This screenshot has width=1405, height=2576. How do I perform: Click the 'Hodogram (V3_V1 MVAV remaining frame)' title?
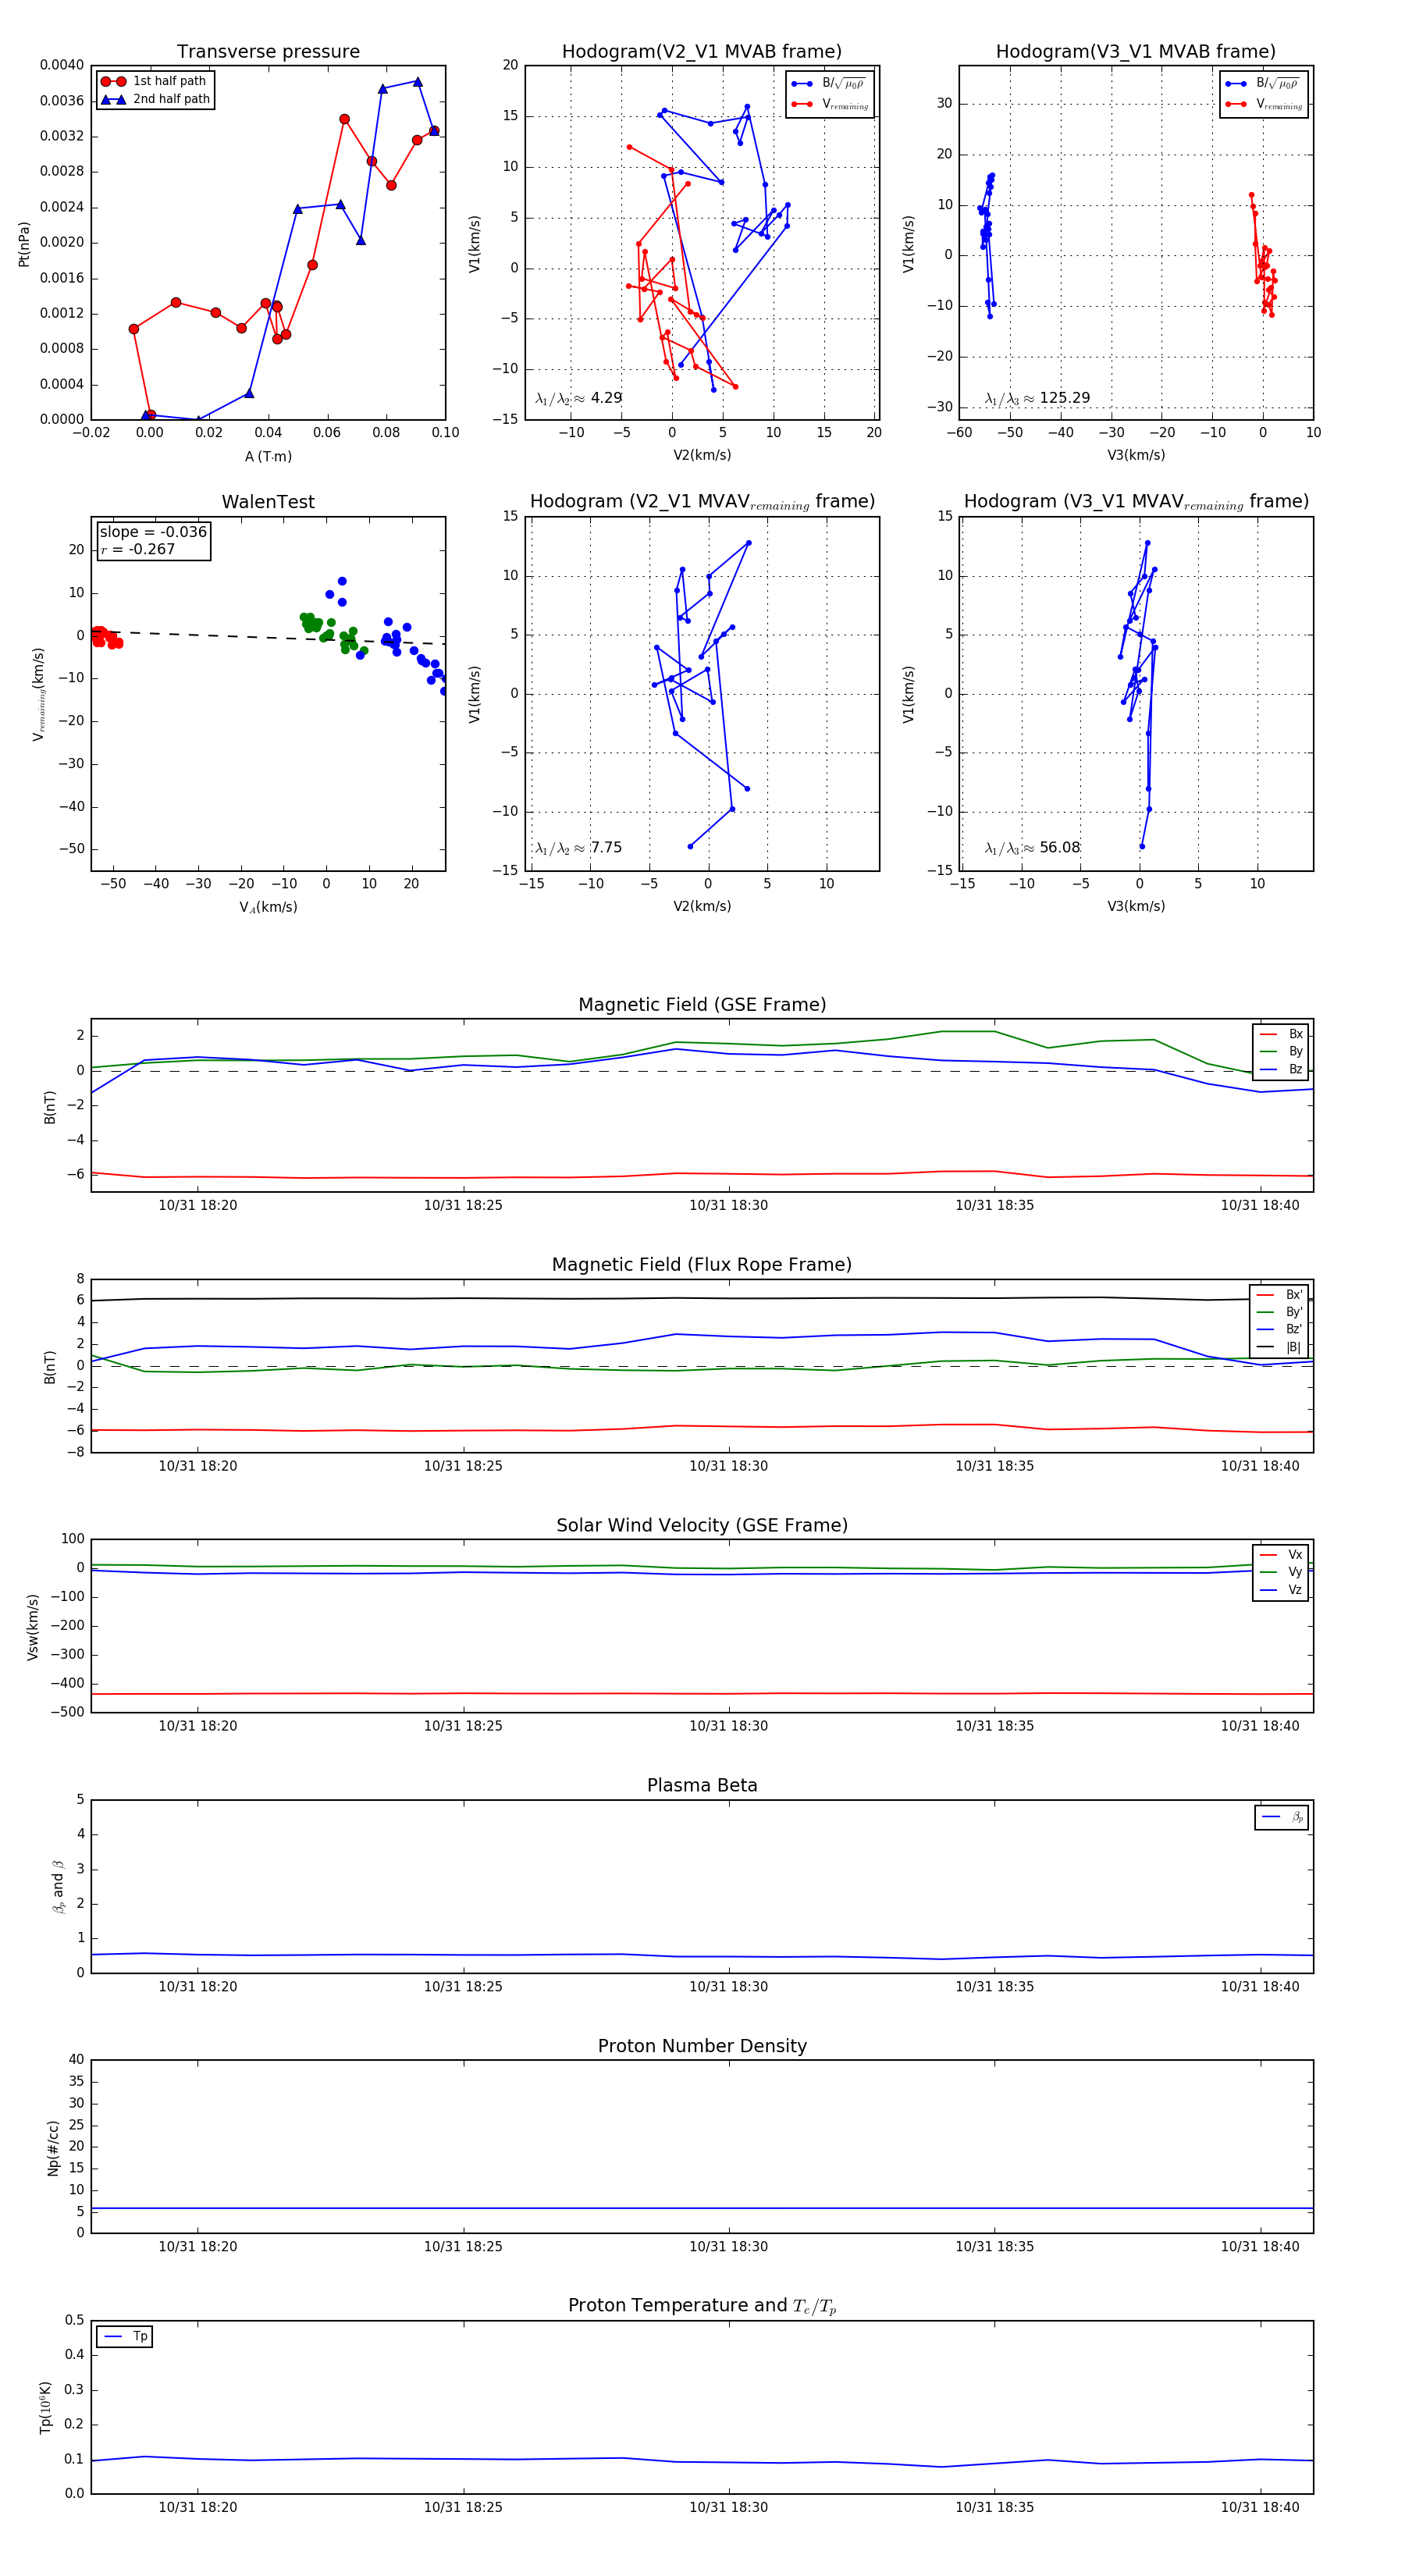point(1136,502)
